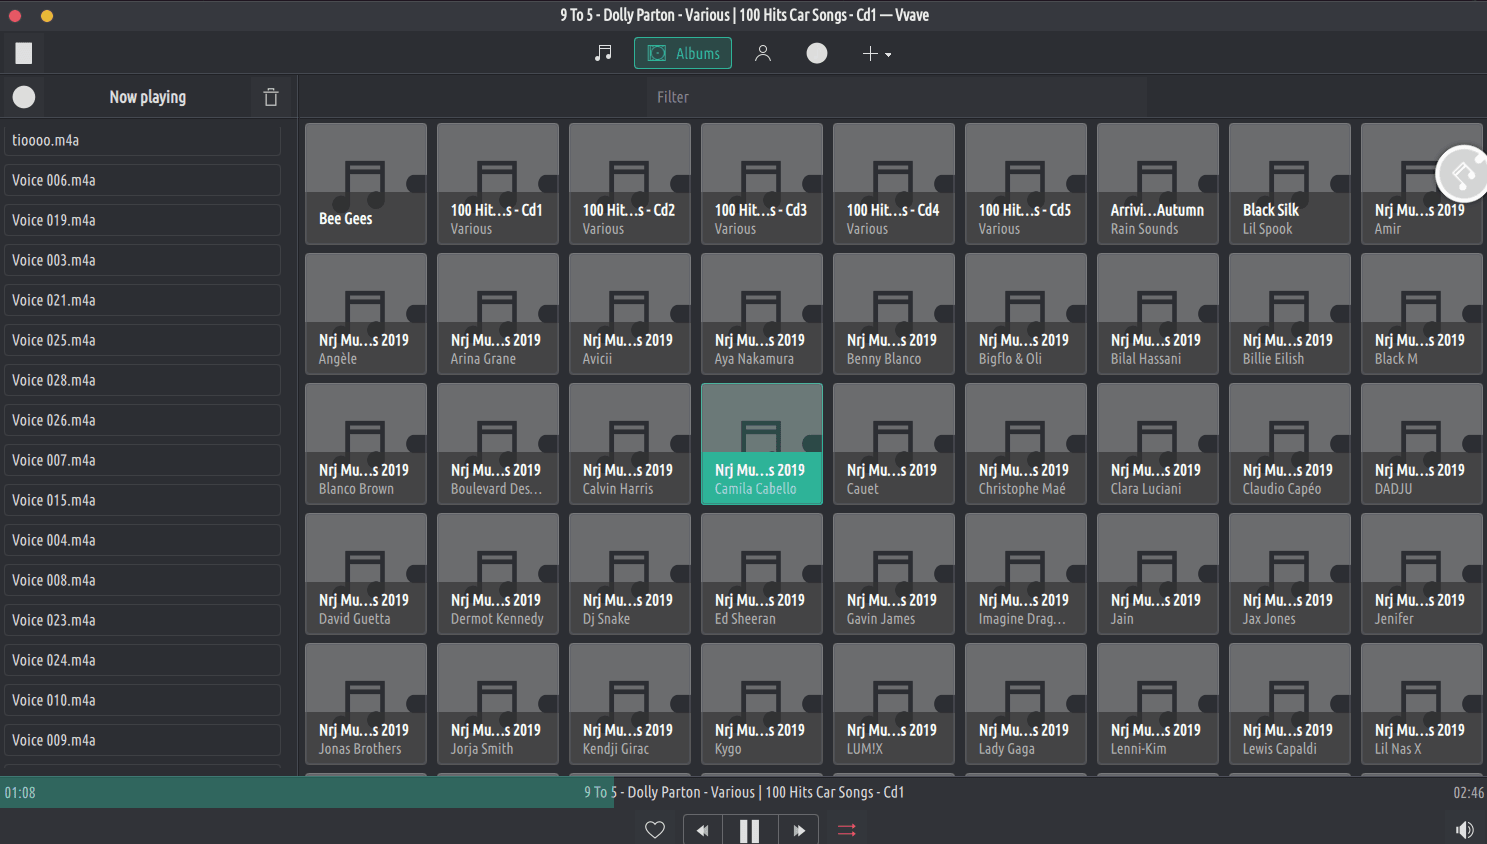Pause the current song
Image resolution: width=1487 pixels, height=844 pixels.
click(749, 830)
